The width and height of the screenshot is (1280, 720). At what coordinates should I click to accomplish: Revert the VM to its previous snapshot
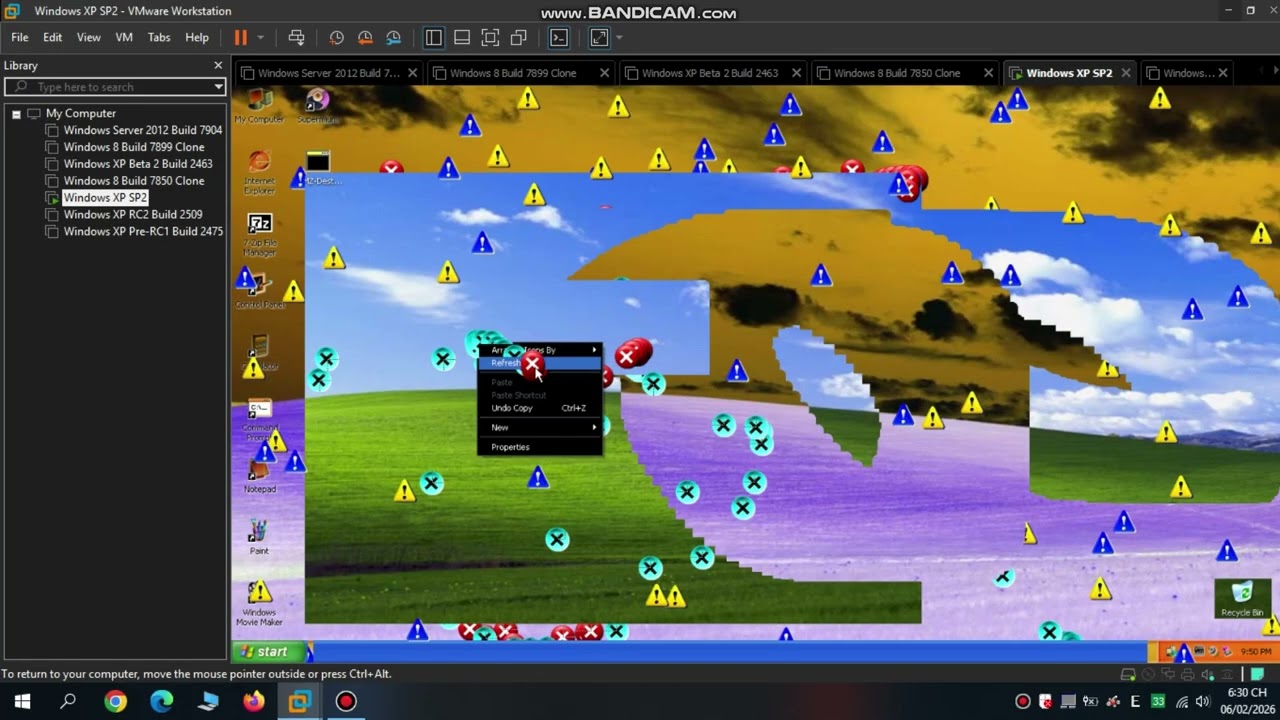click(x=365, y=38)
